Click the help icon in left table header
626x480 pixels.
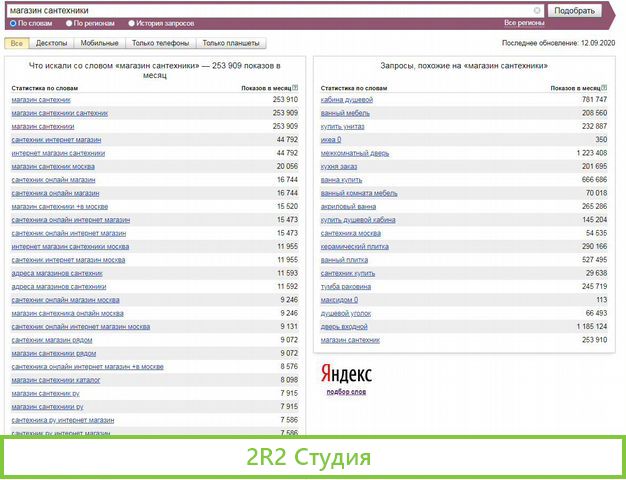click(x=296, y=89)
